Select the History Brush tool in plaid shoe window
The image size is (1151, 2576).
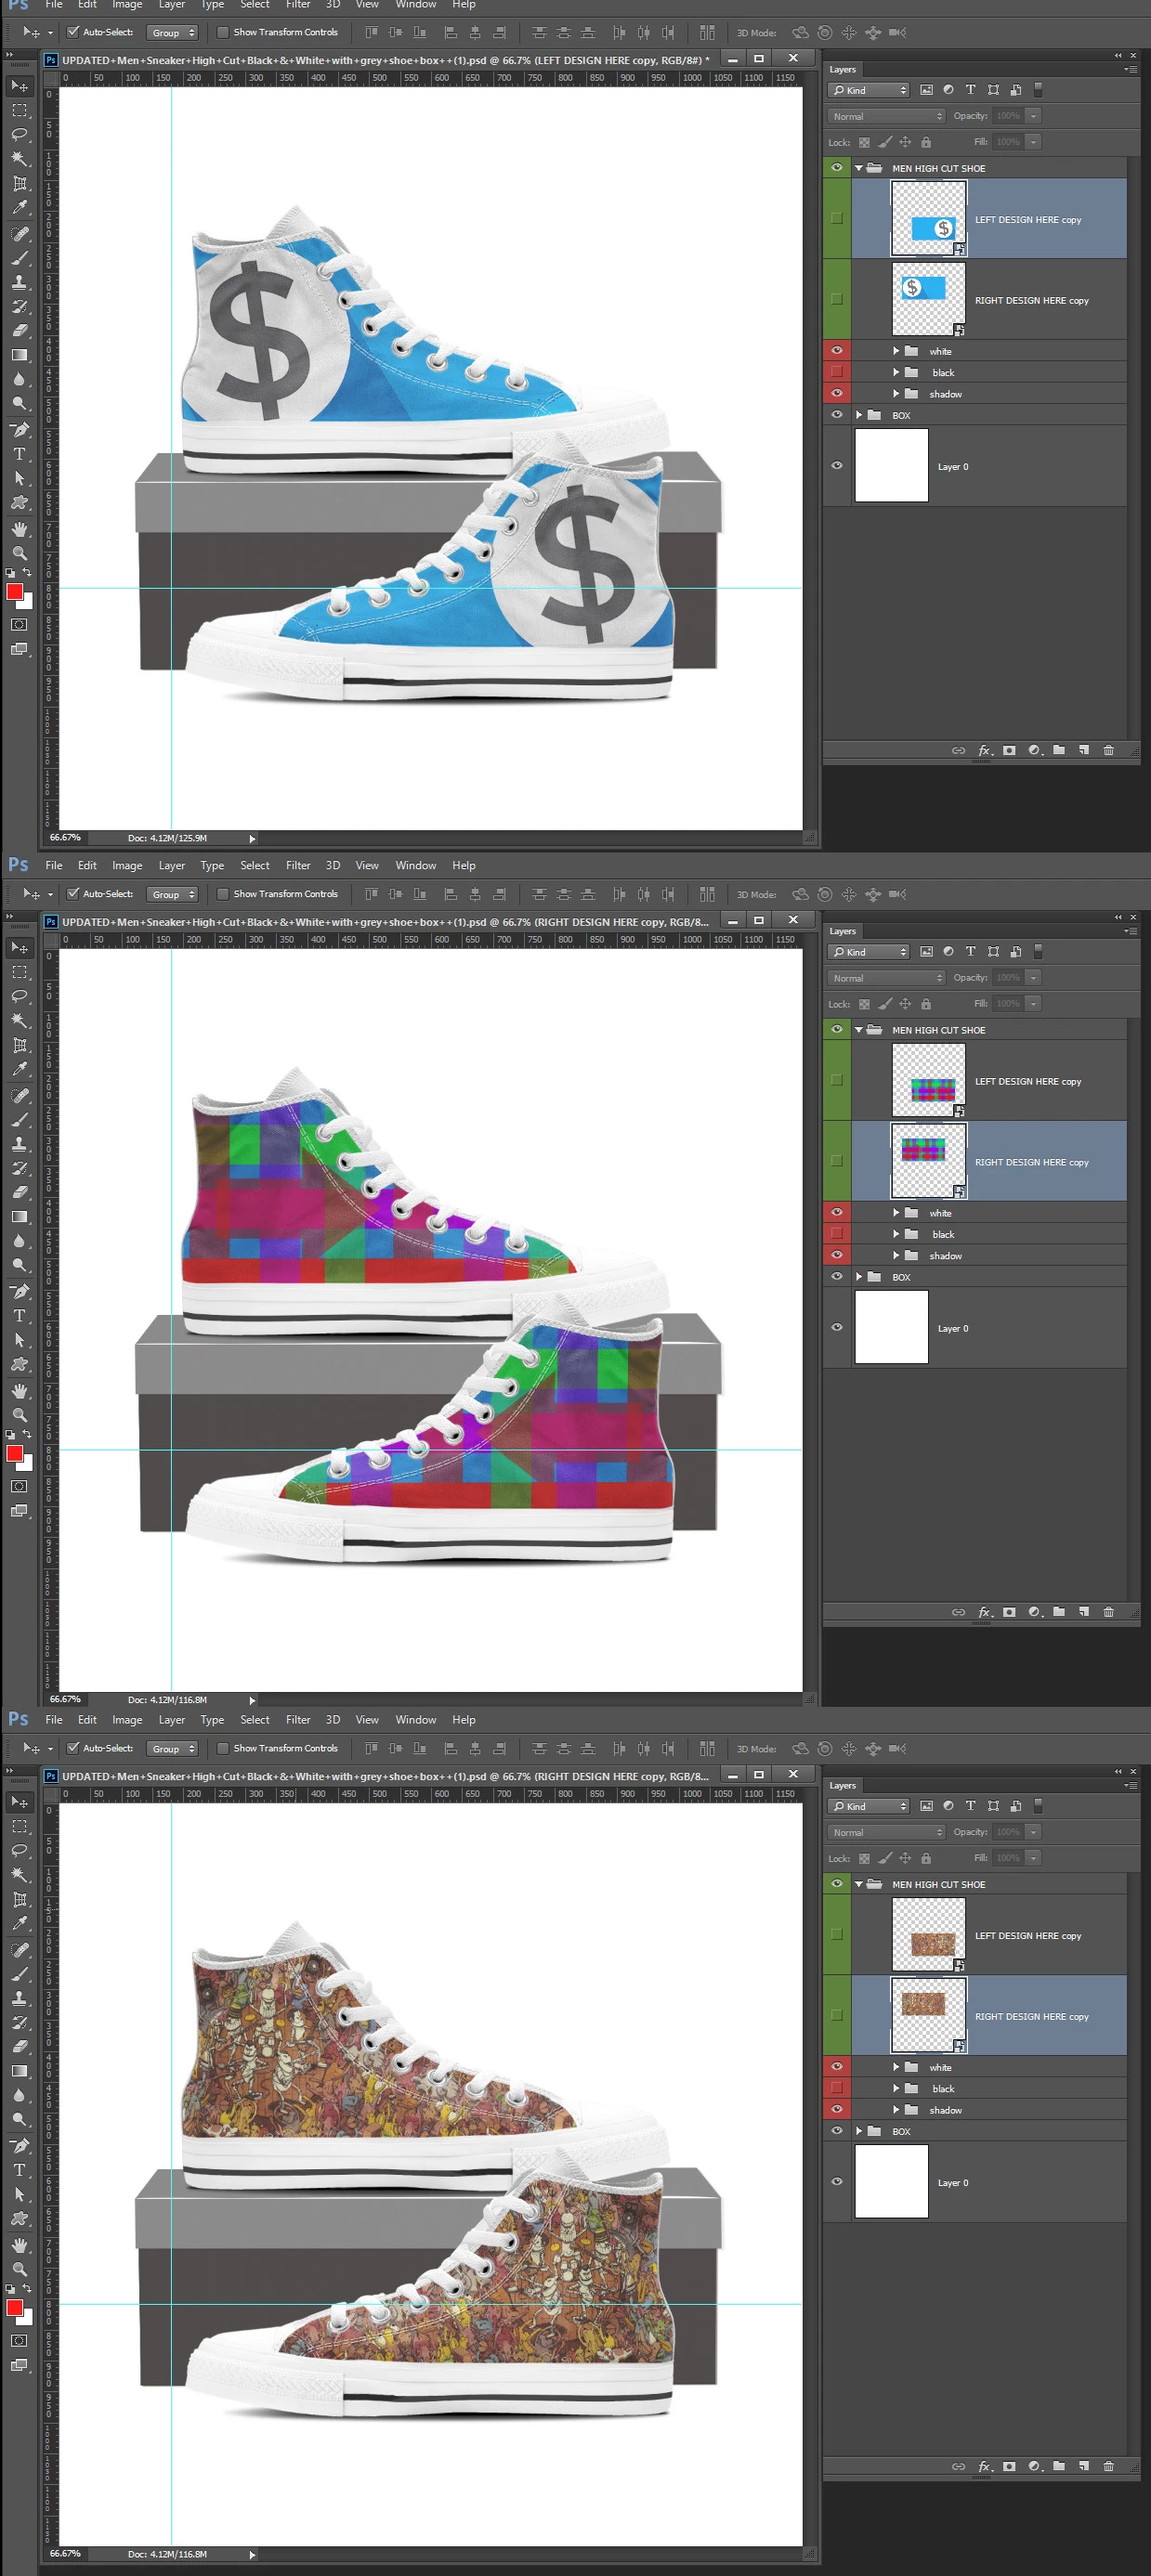pyautogui.click(x=19, y=1168)
